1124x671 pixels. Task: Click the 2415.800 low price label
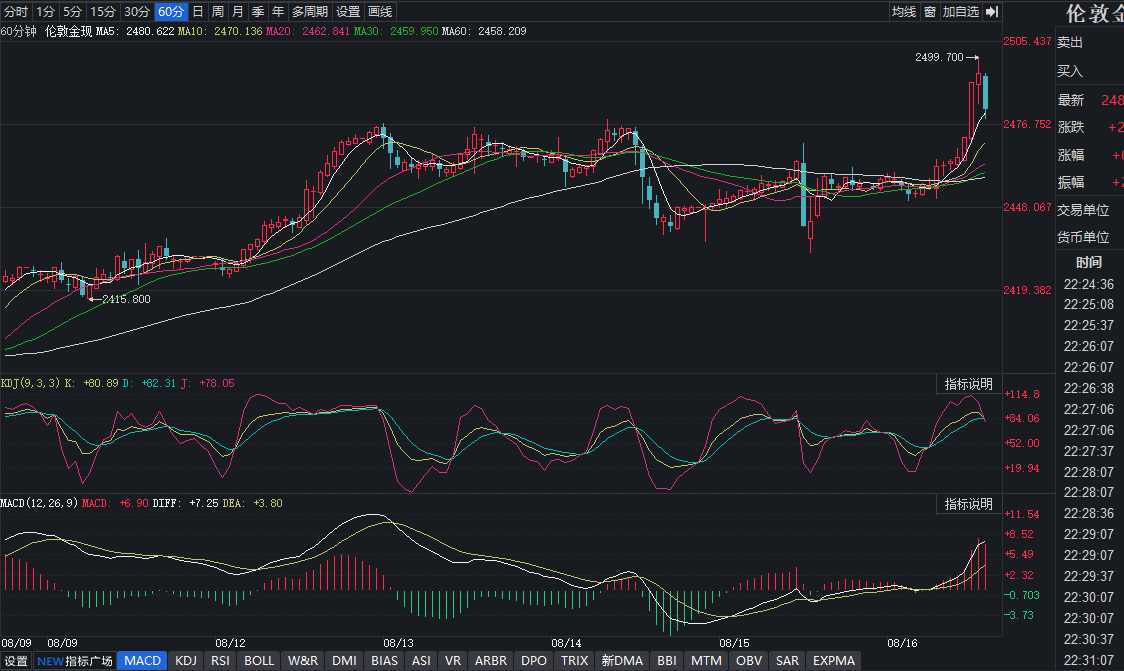(126, 300)
